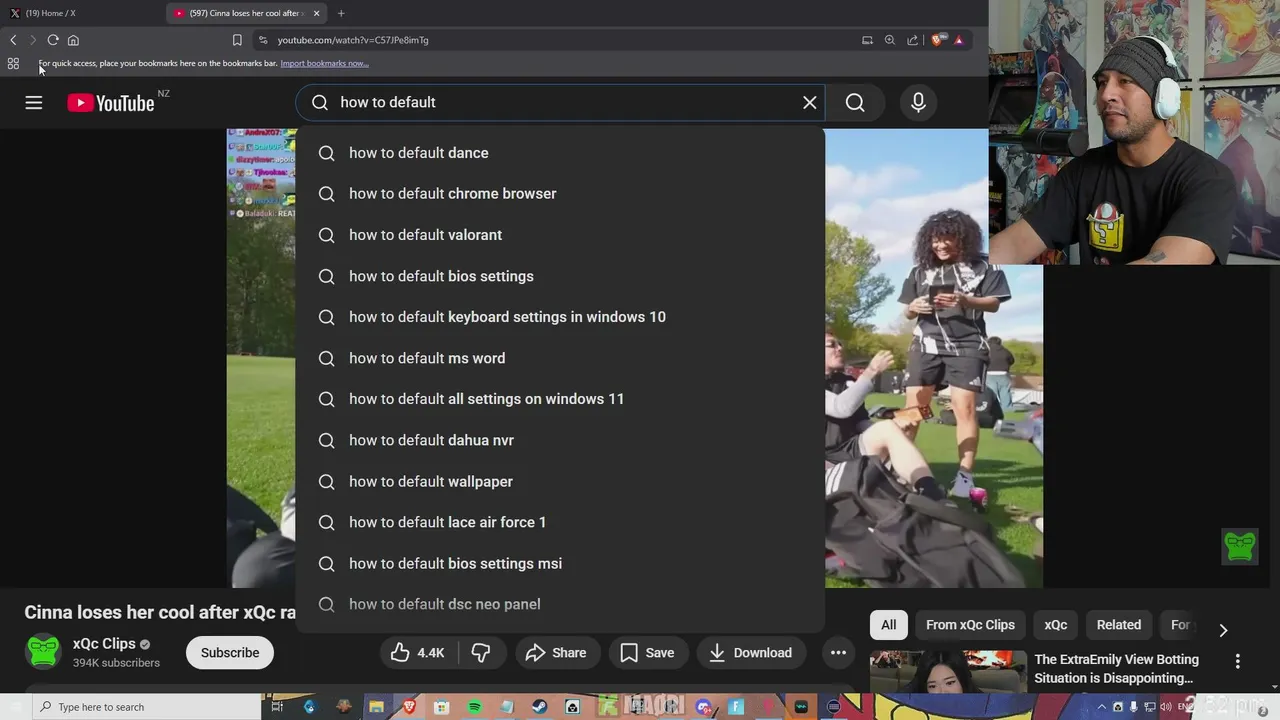Choose suggestion how to default ms word

point(560,358)
